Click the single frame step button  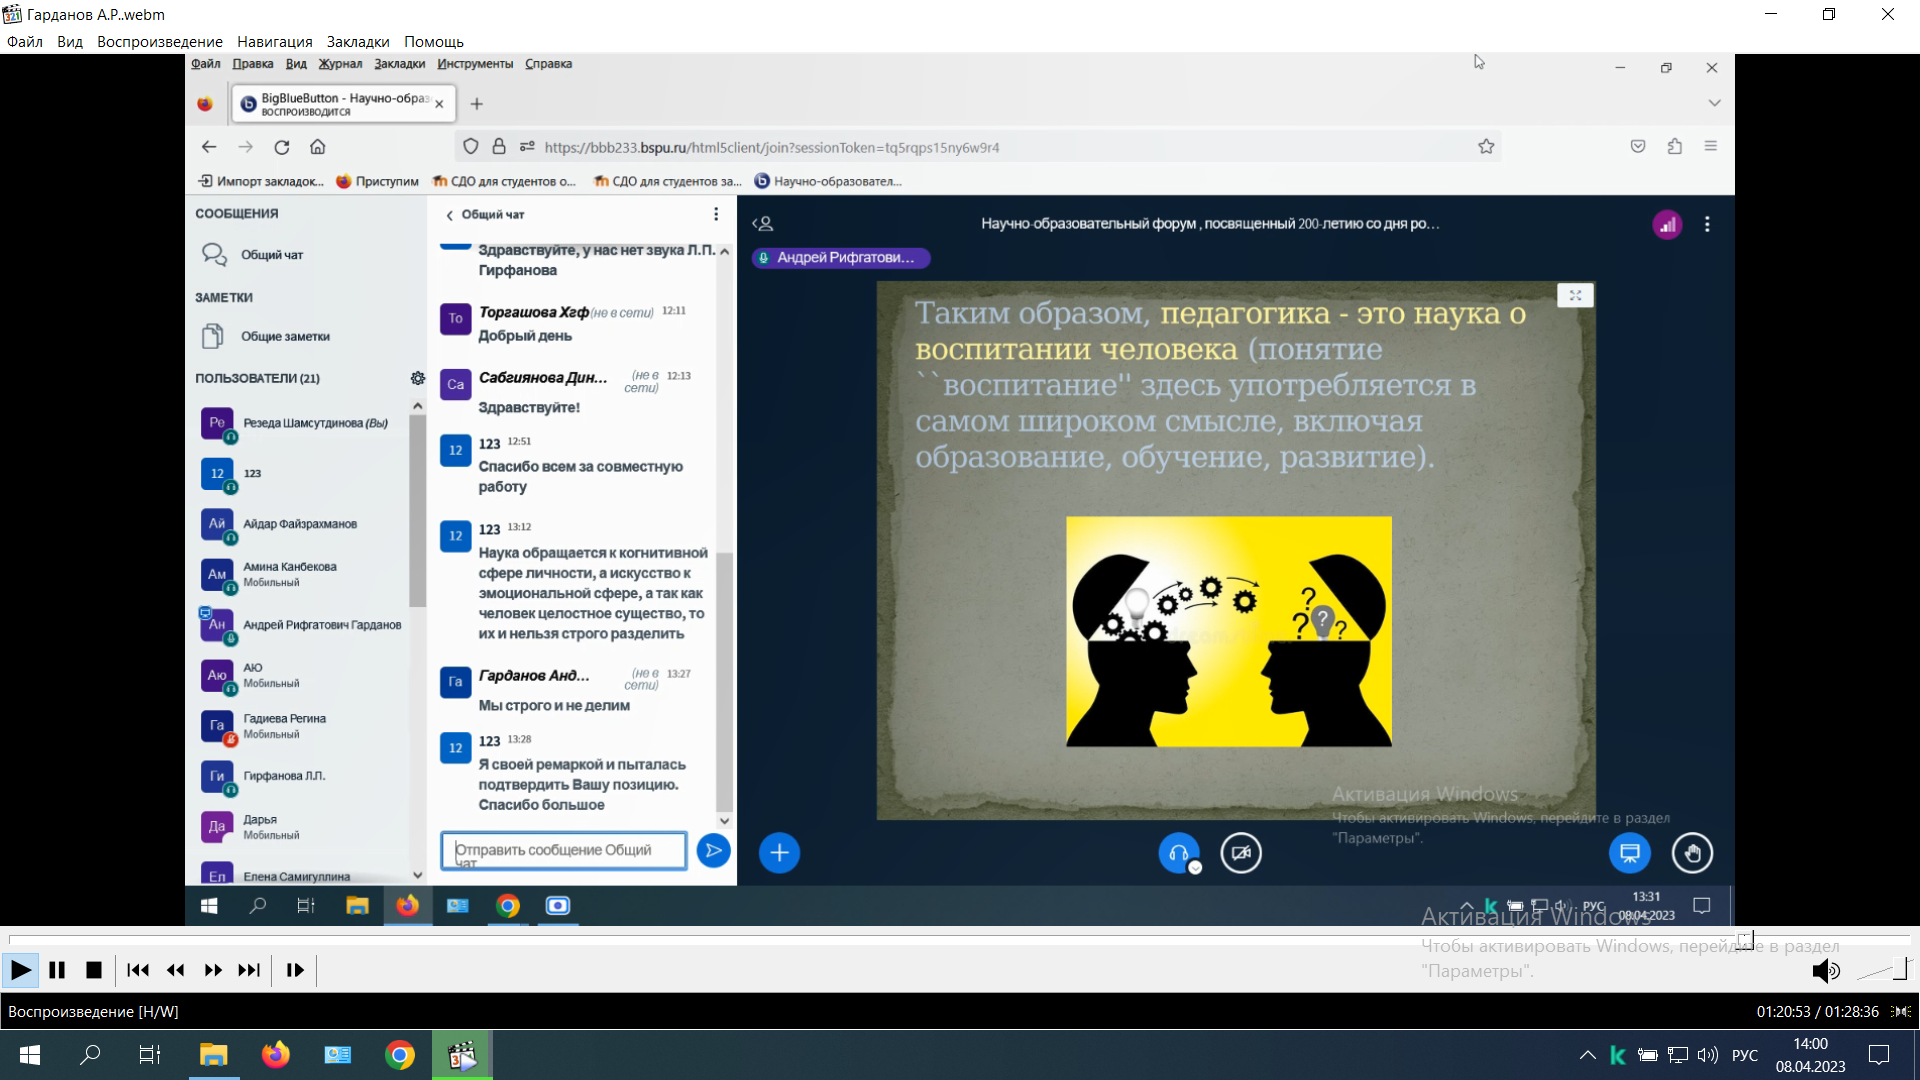point(295,970)
